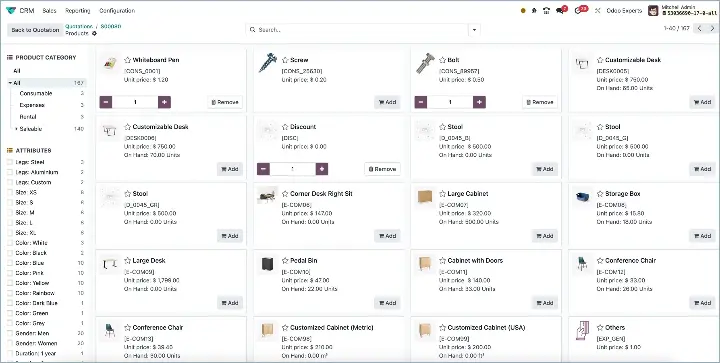Decrease Whiteboard Pen quantity with minus

coord(106,102)
